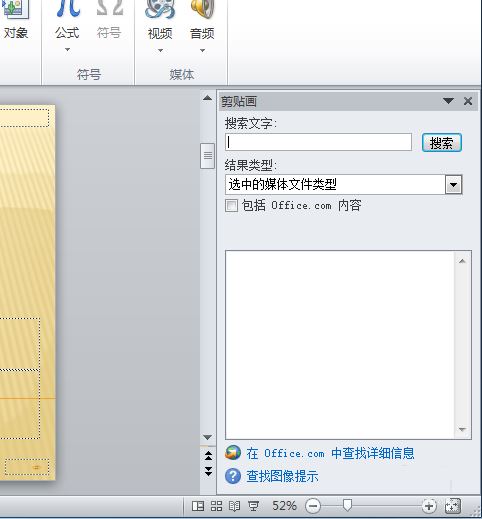
Task: Click the up arrow of the results list scrollbar
Action: point(462,261)
